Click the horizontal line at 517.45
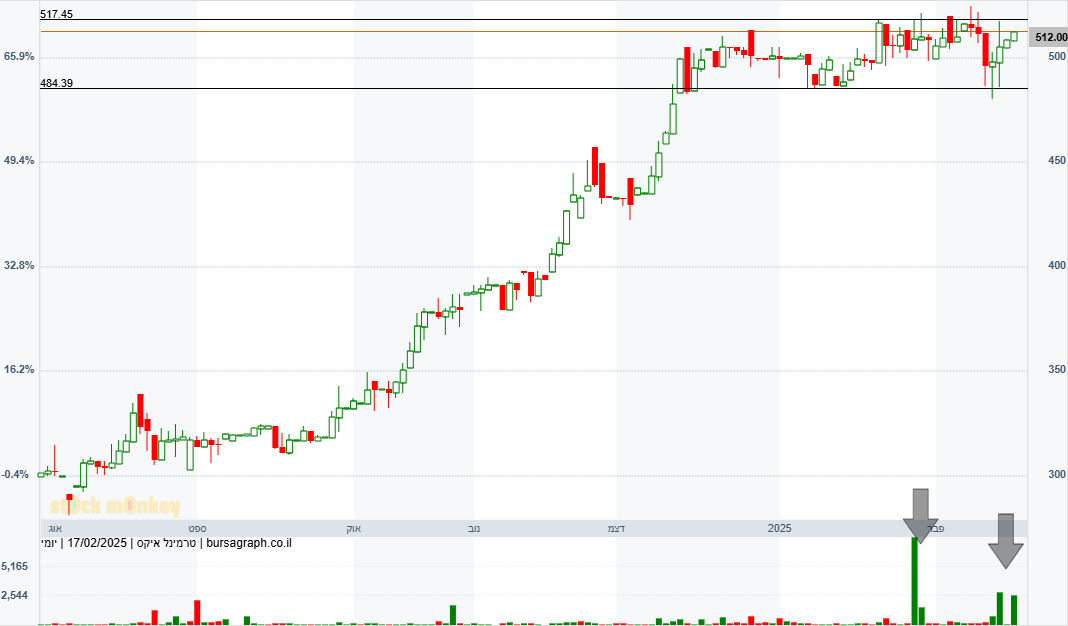Viewport: 1068px width, 626px height. click(x=534, y=20)
